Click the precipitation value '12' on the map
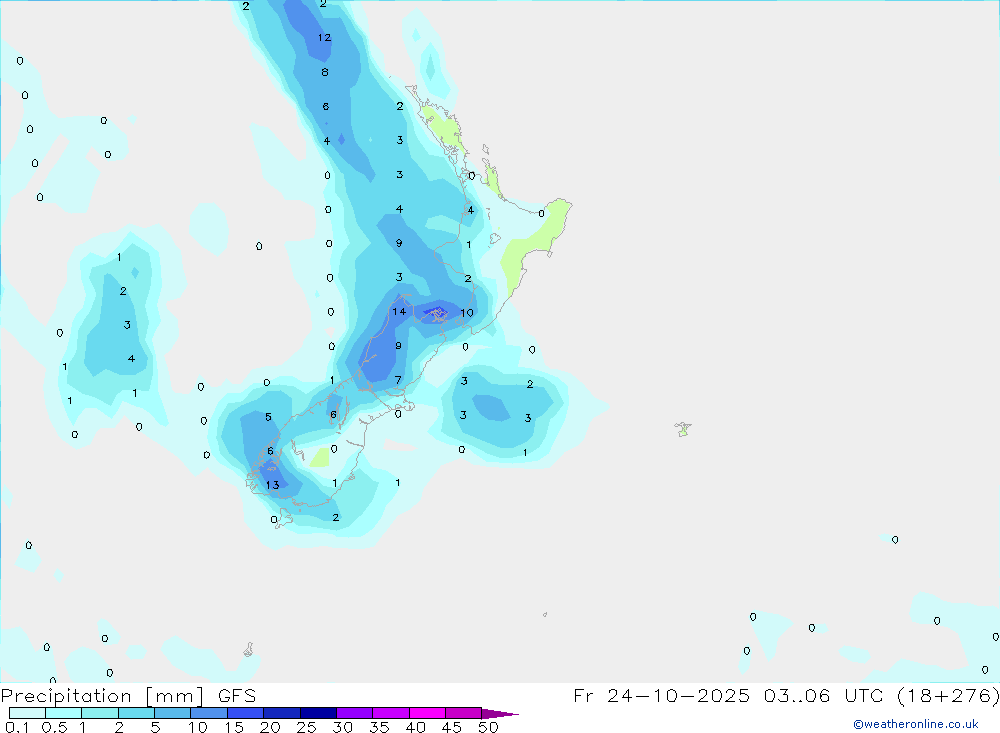 point(325,38)
